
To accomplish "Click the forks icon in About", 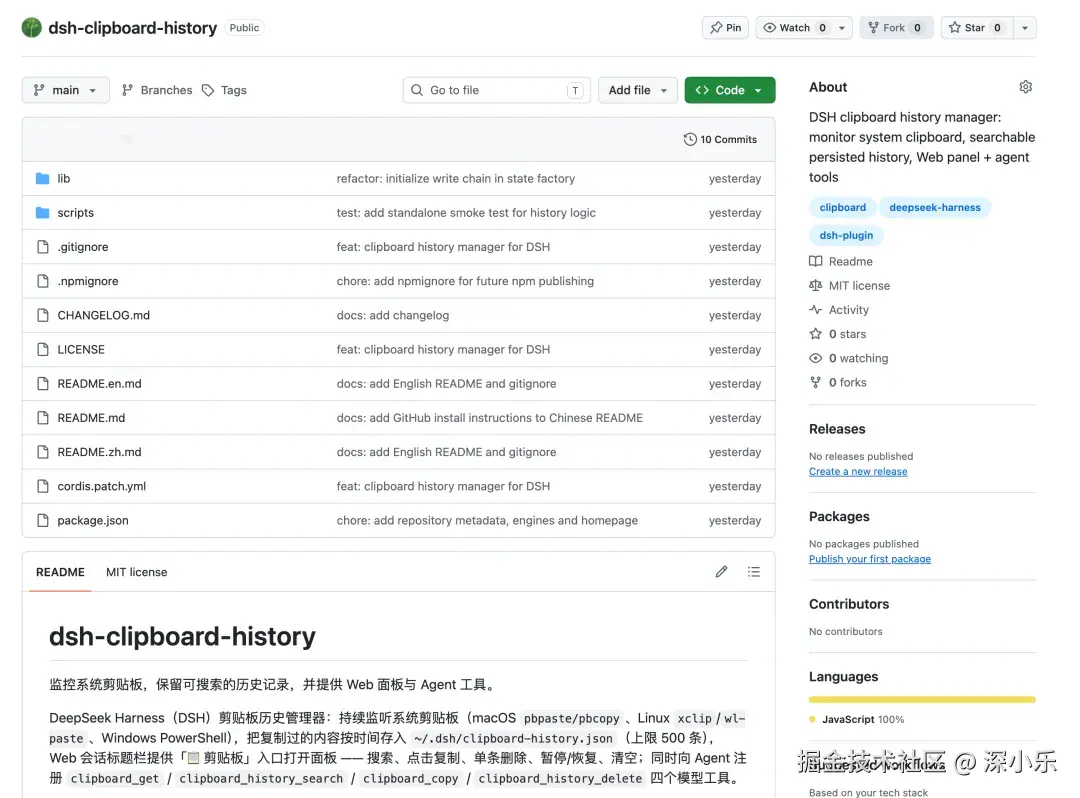I will tap(816, 382).
